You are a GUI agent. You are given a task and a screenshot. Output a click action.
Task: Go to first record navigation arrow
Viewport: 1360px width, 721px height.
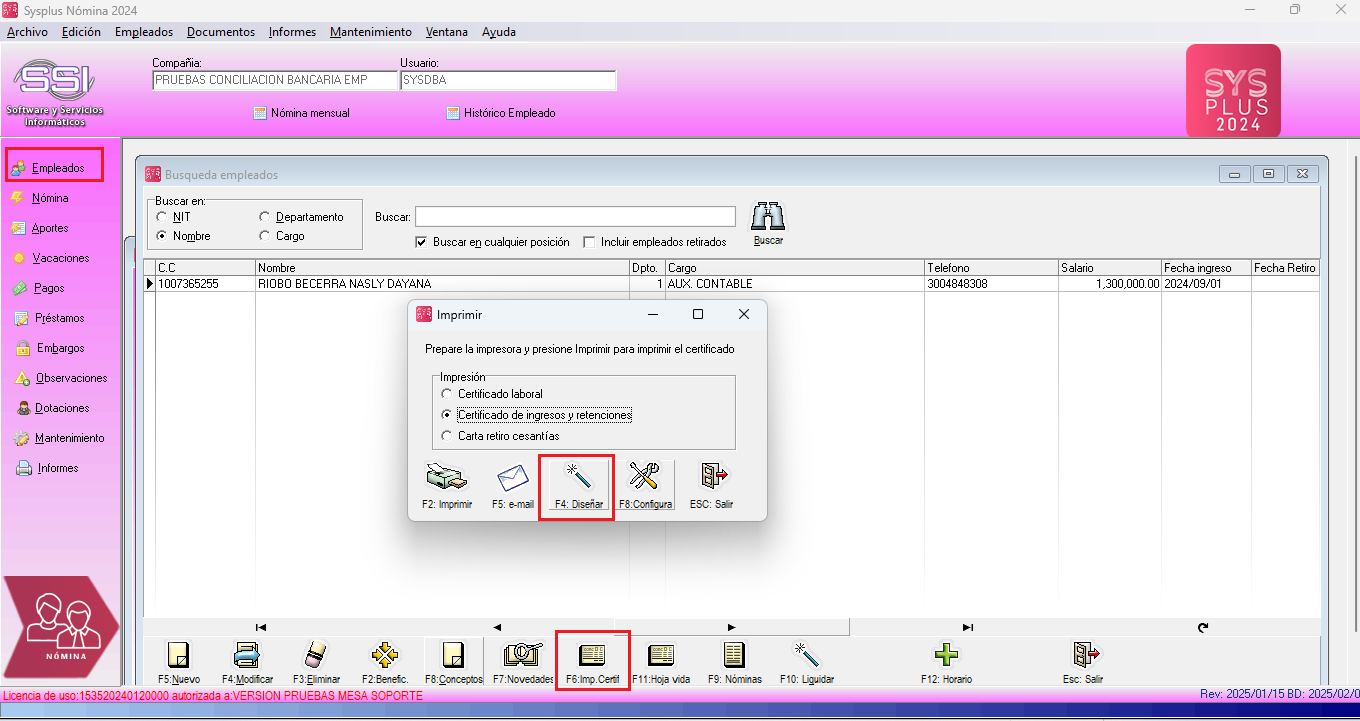(261, 627)
